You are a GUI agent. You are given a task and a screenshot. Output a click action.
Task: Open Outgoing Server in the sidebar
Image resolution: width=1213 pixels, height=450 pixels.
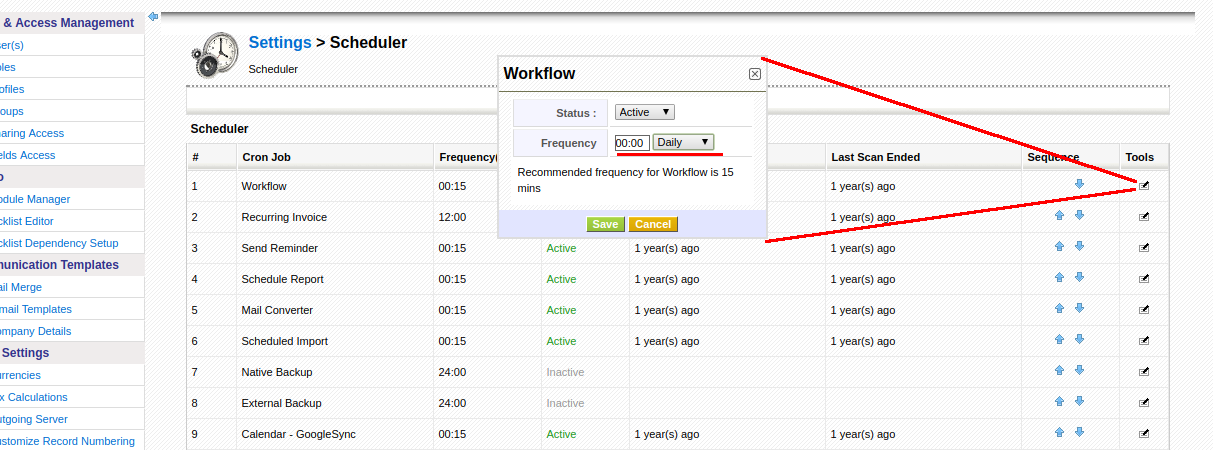33,419
